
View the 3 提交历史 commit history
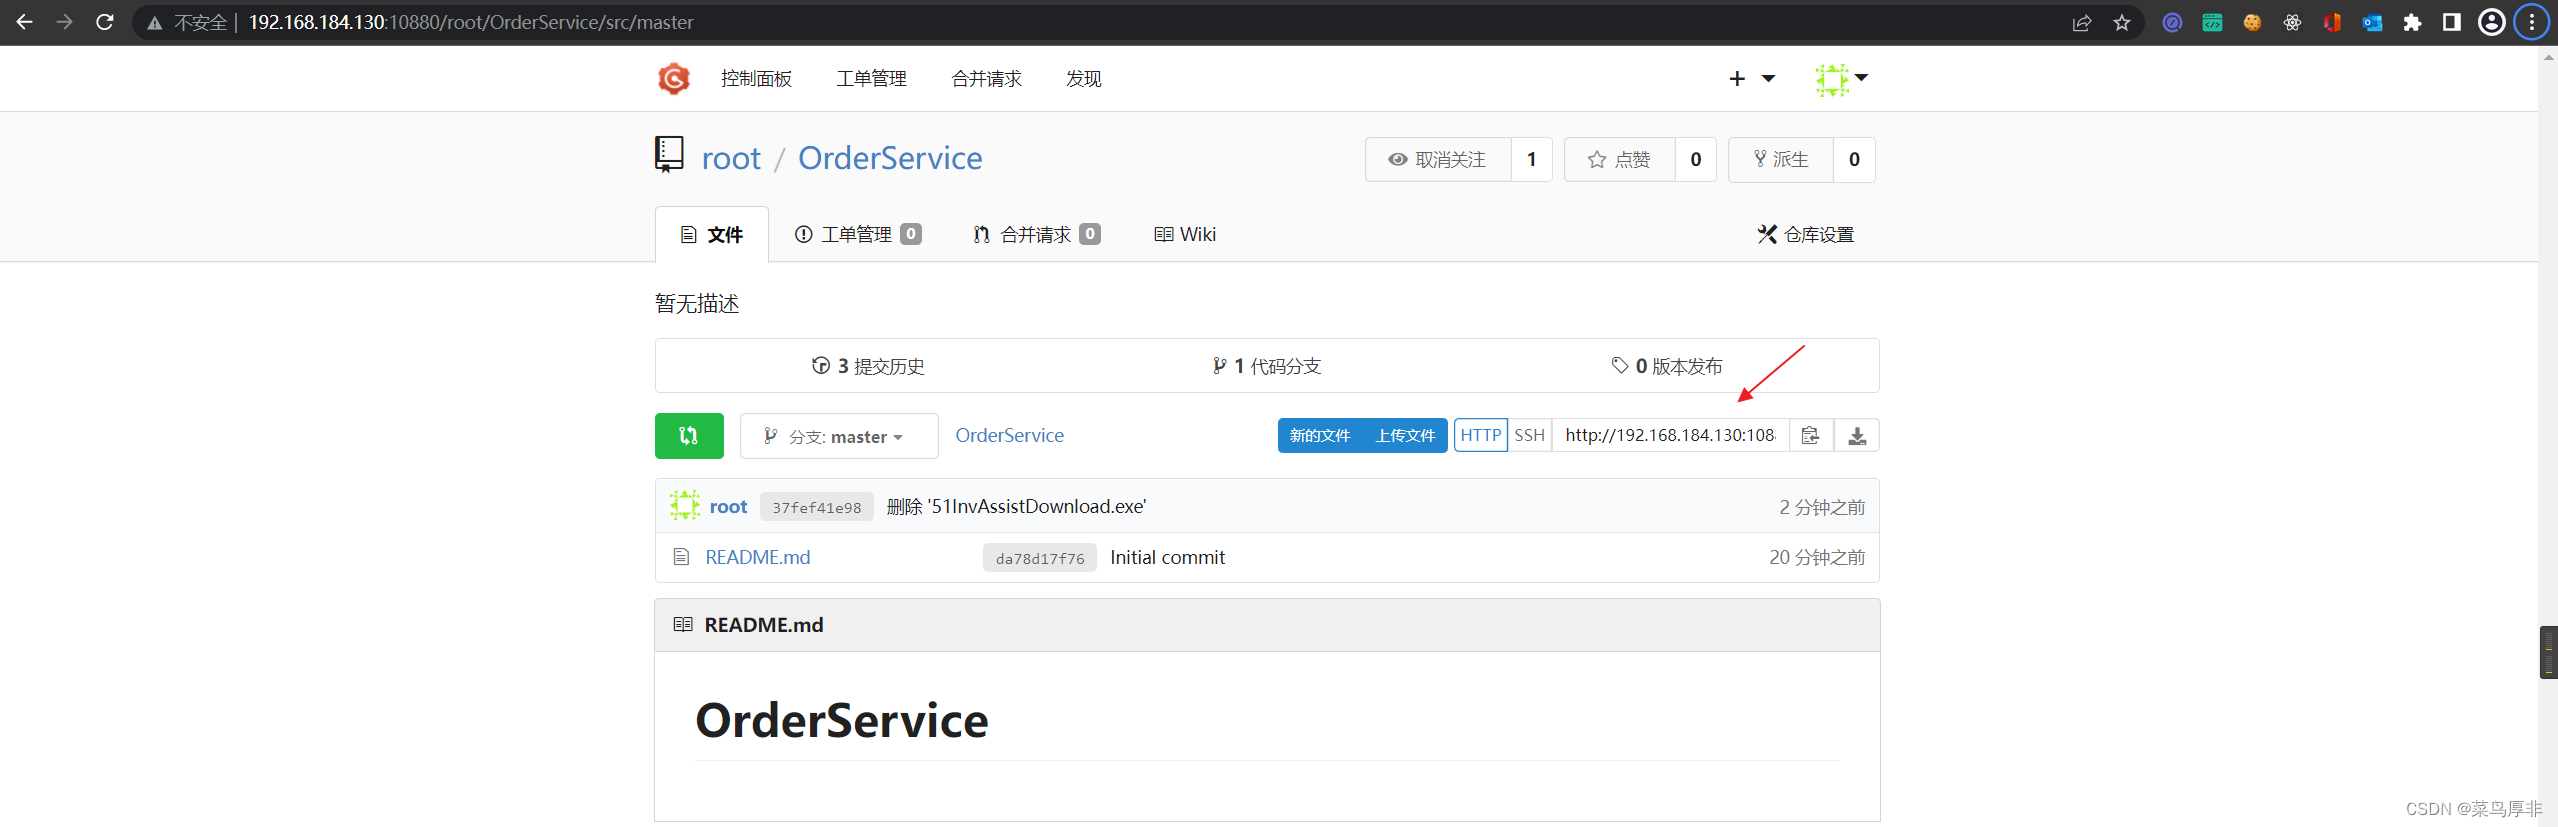click(868, 366)
